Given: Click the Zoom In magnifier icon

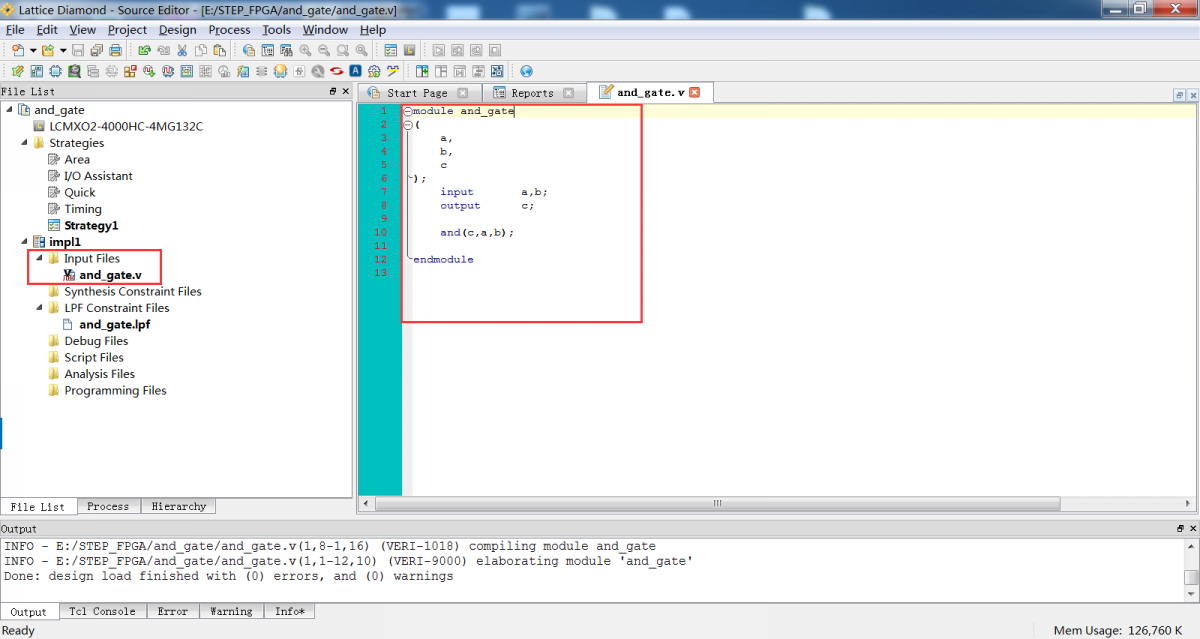Looking at the screenshot, I should 306,50.
